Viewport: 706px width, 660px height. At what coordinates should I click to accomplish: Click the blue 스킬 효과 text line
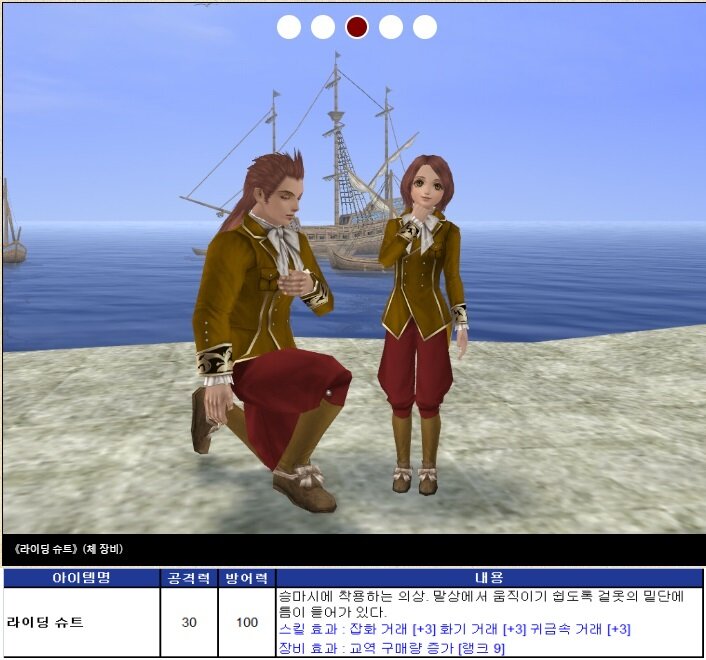tap(454, 629)
